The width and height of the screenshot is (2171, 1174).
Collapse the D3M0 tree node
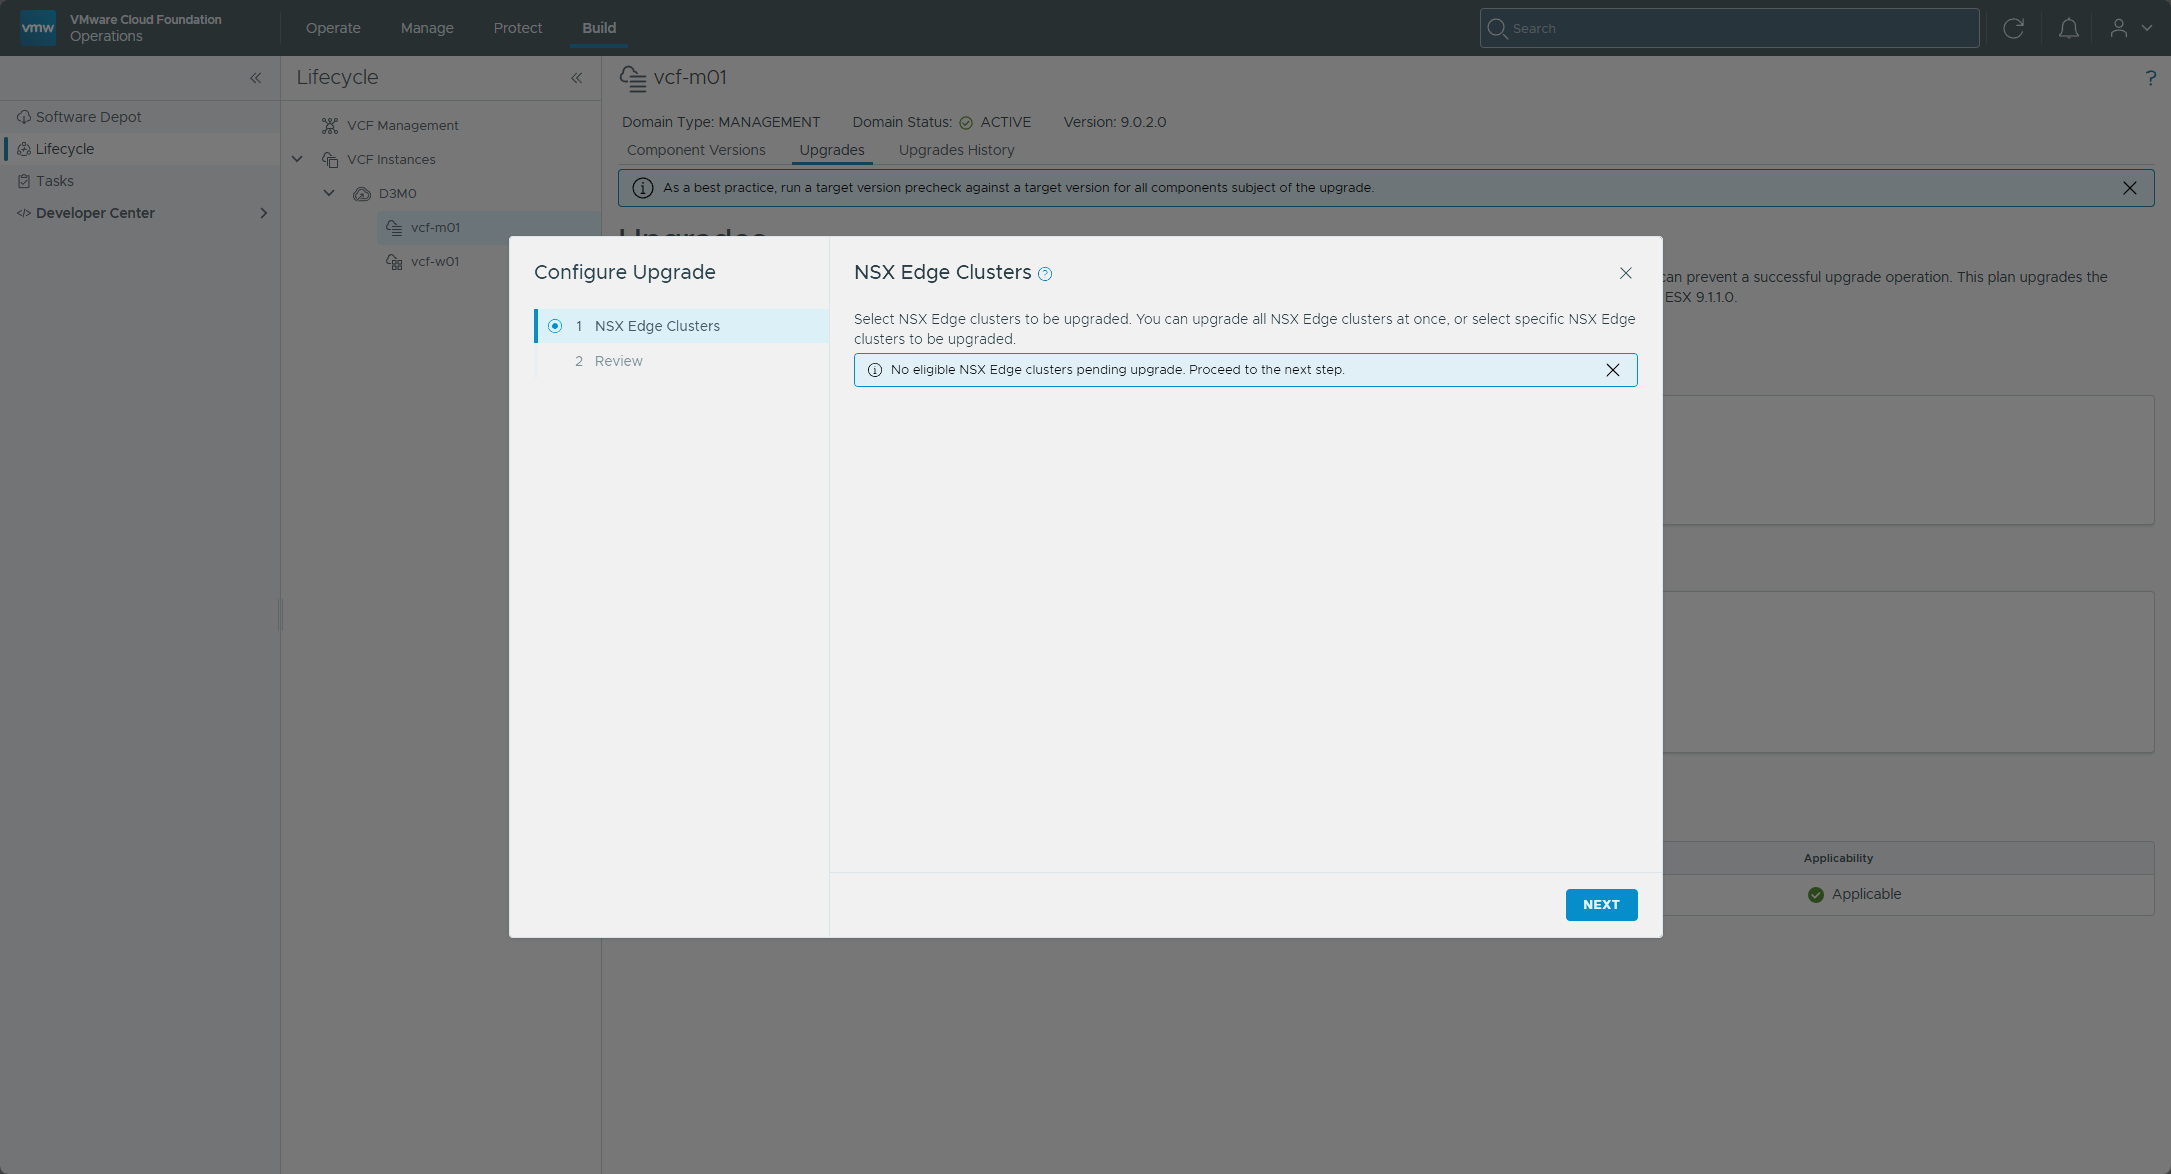coord(329,193)
